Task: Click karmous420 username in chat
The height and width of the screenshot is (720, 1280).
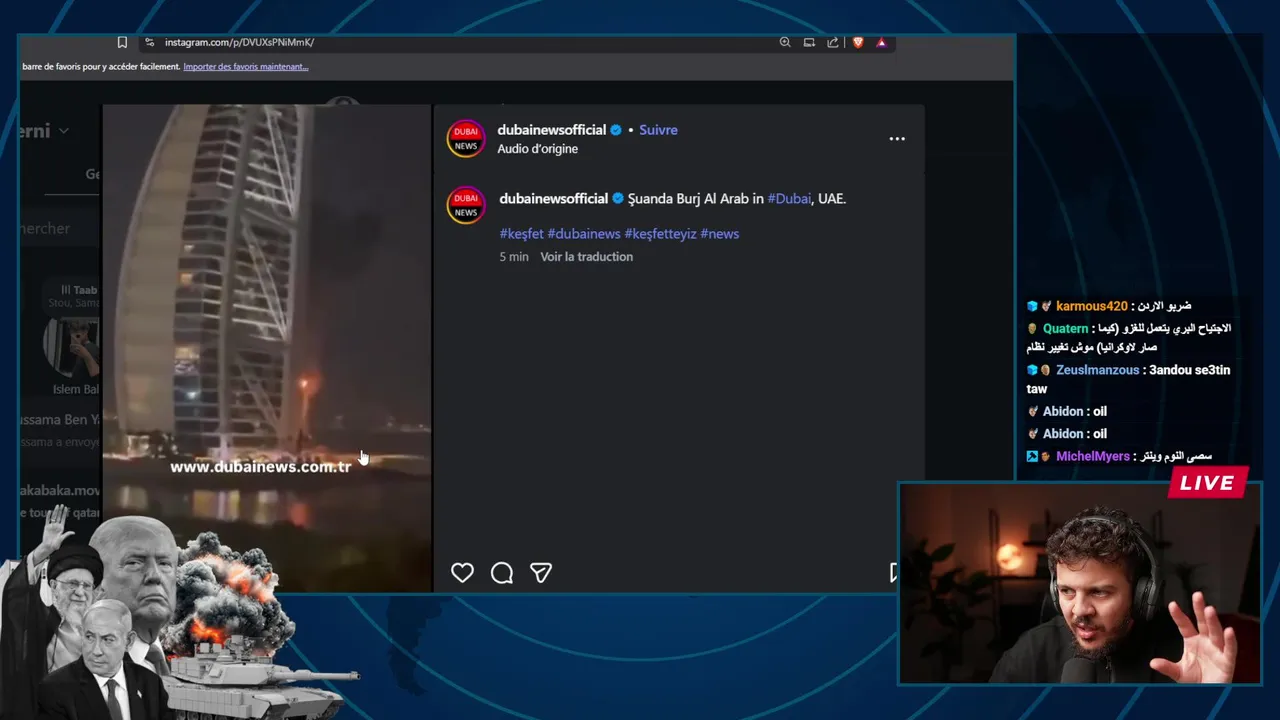Action: coord(1091,306)
